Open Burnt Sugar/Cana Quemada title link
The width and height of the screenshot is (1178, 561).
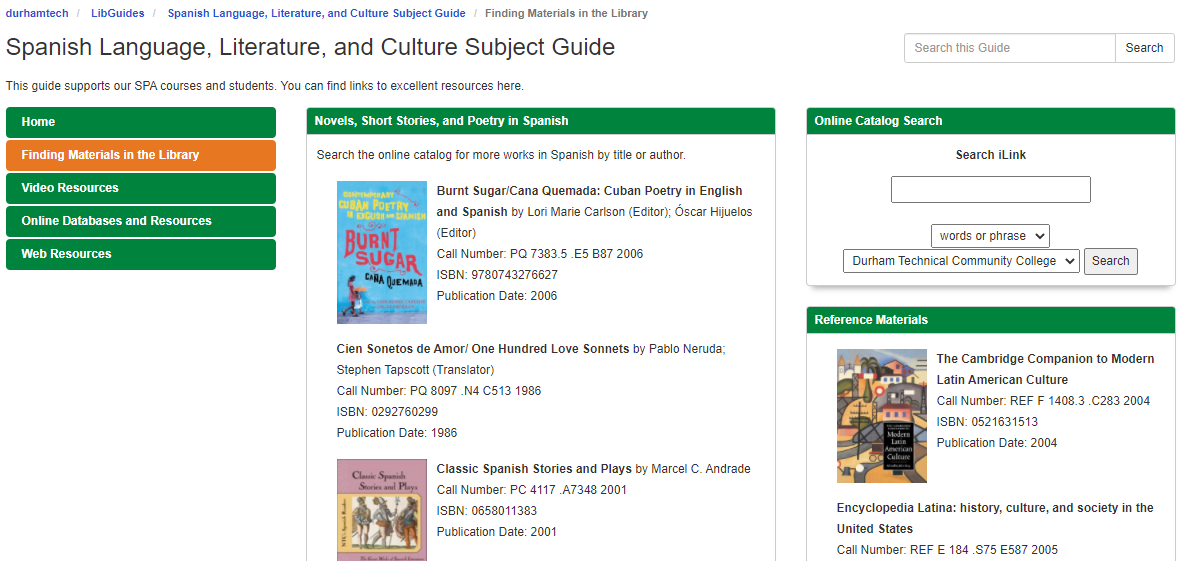pos(589,191)
